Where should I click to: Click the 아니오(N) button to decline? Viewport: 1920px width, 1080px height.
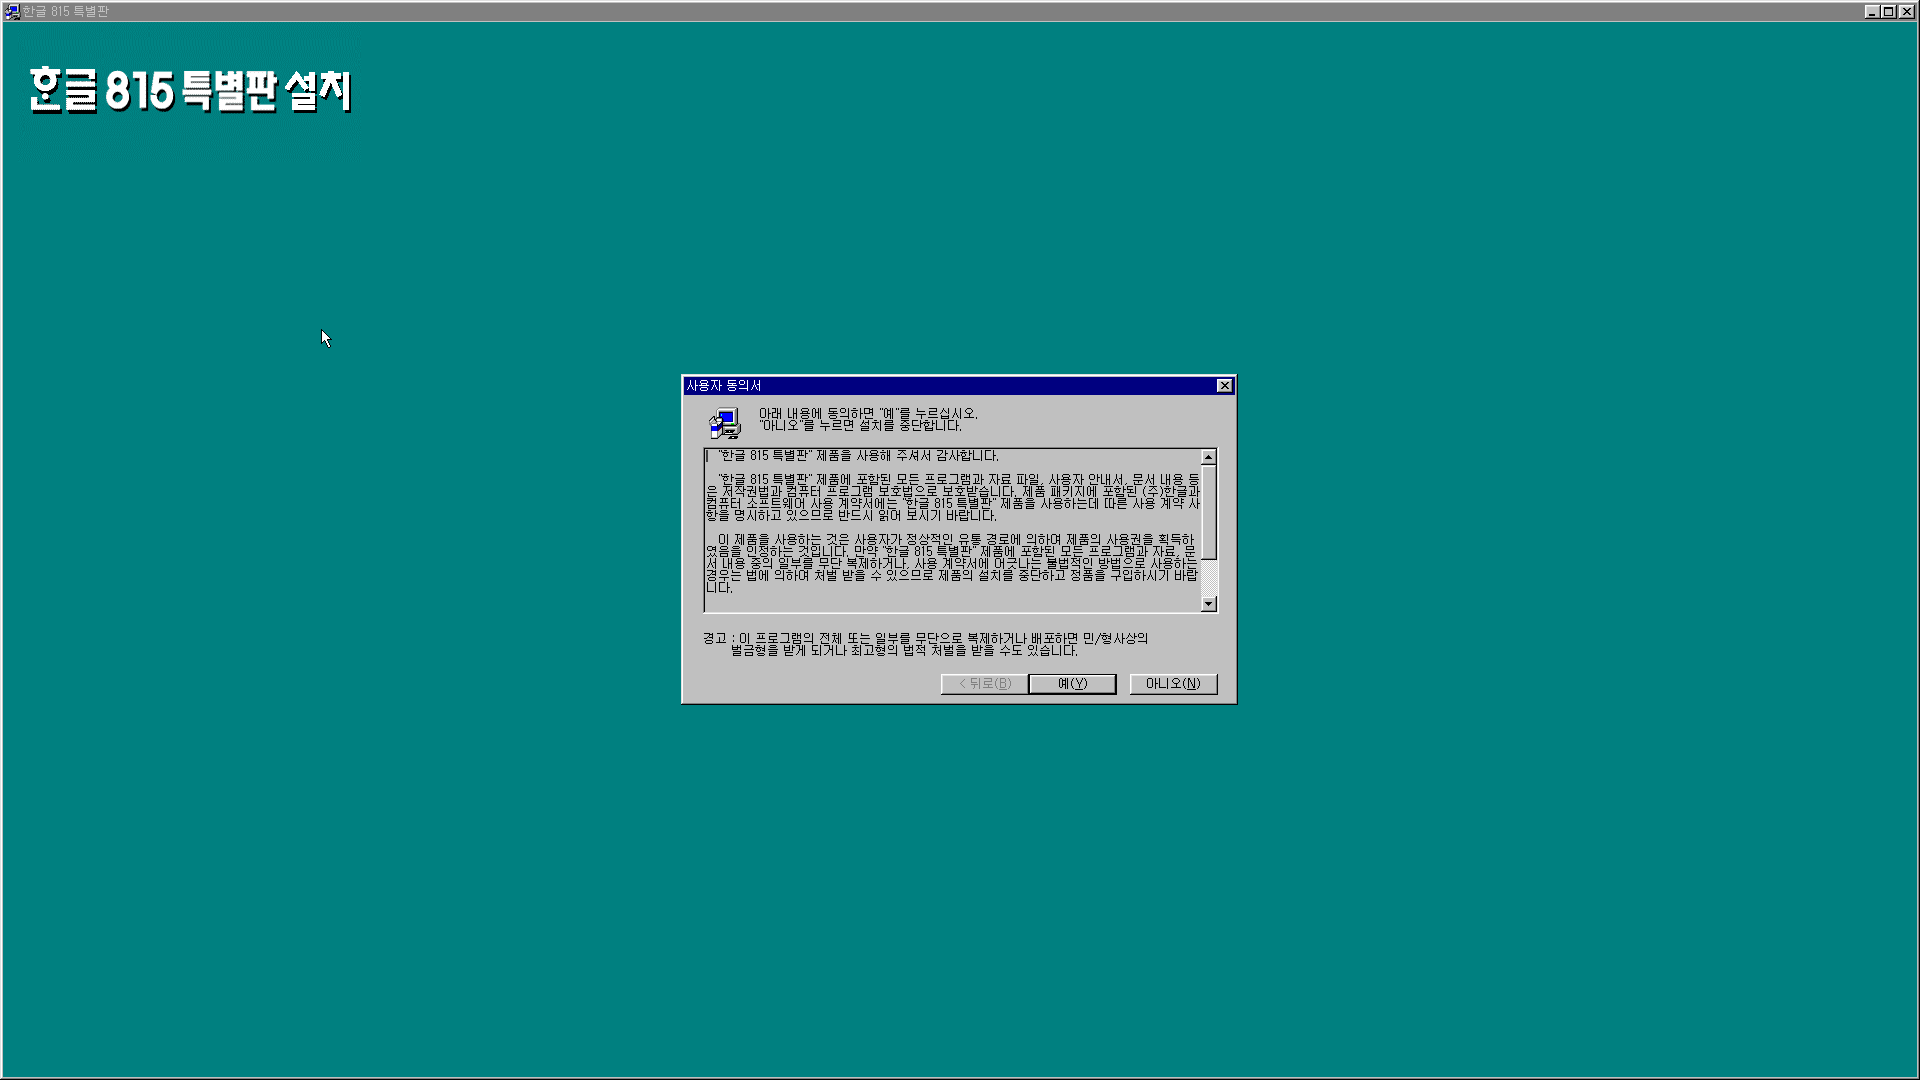point(1173,684)
